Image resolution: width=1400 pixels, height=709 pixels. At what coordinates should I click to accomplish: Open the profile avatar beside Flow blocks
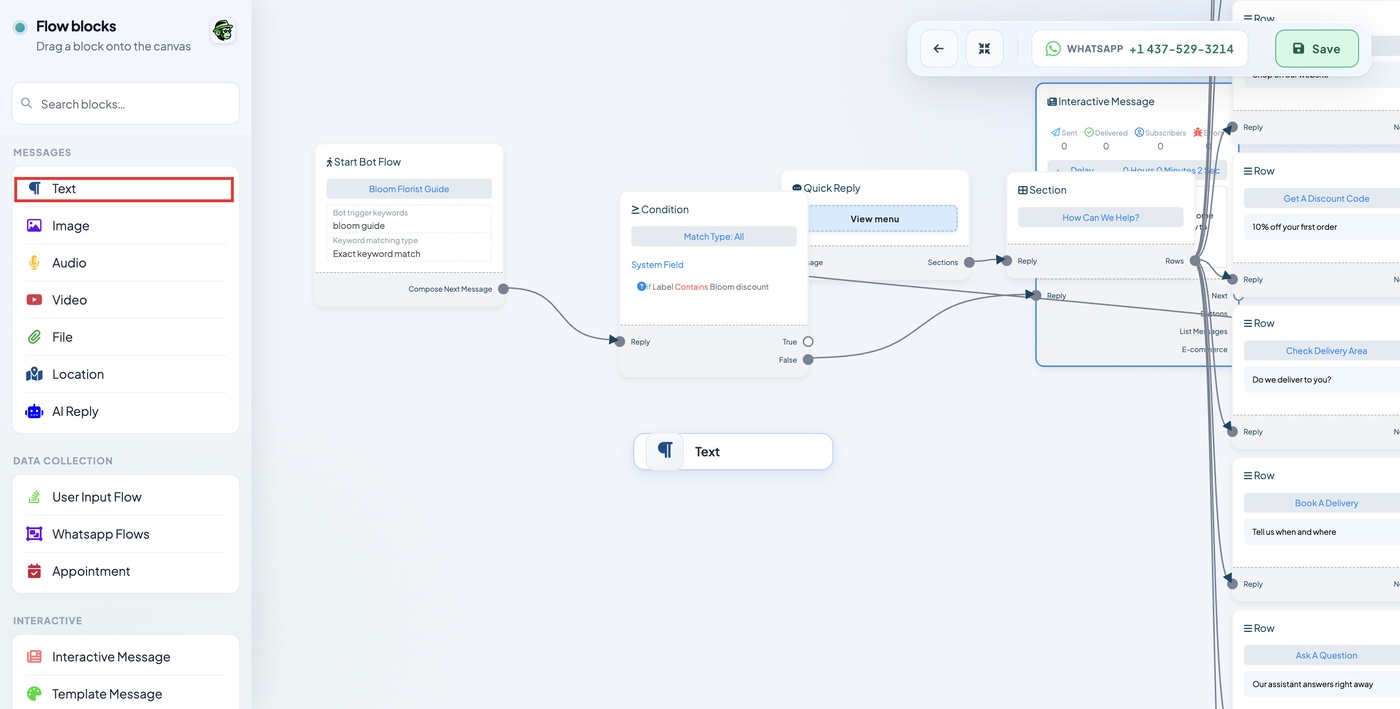[223, 31]
